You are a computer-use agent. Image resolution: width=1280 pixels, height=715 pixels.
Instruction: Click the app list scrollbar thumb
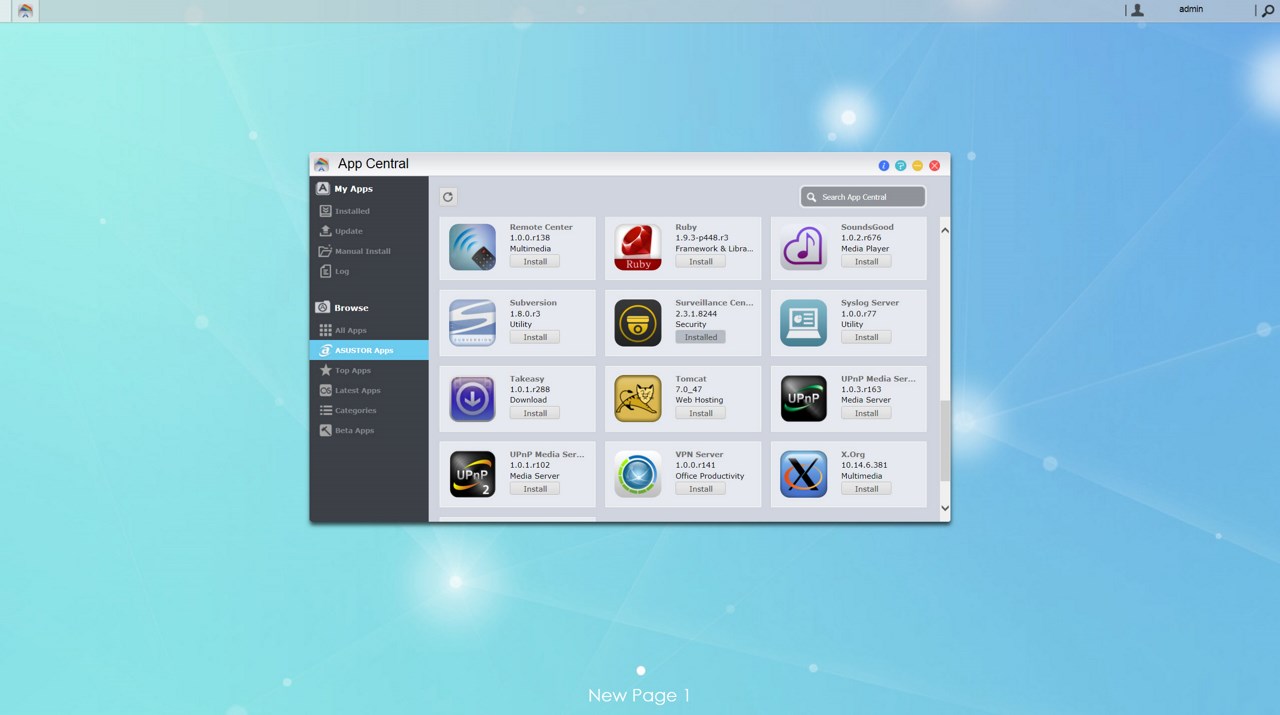945,442
